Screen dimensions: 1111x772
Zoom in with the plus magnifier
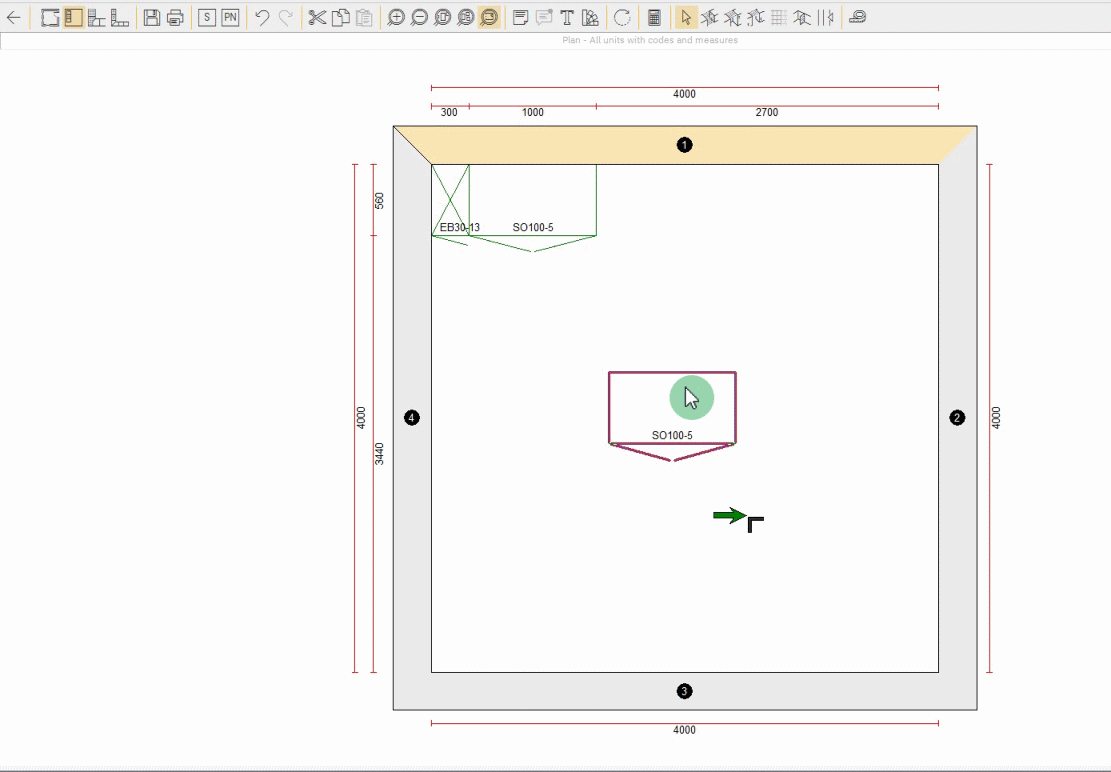pyautogui.click(x=396, y=17)
